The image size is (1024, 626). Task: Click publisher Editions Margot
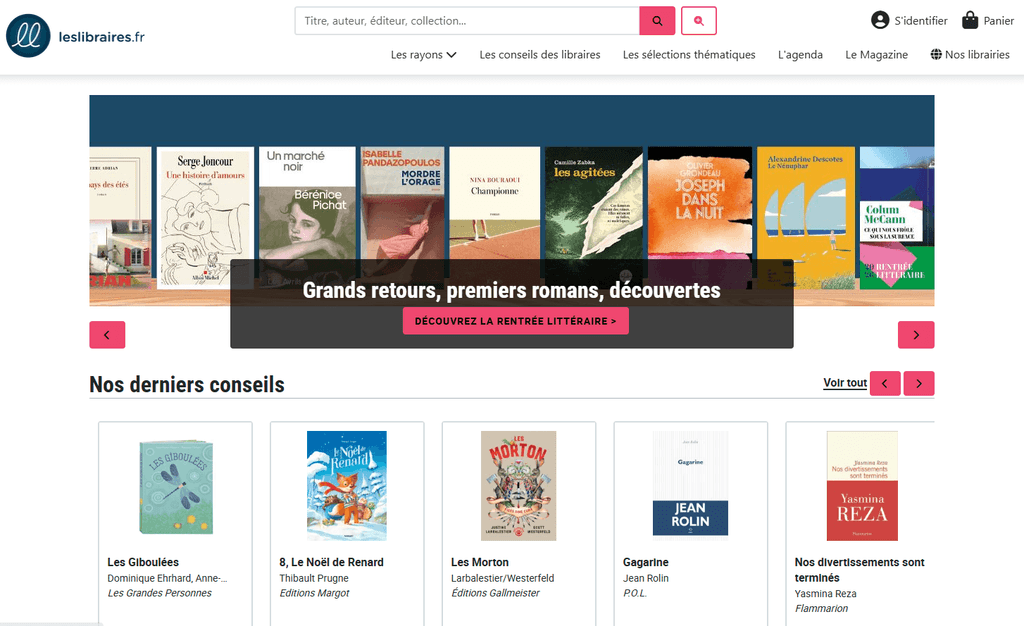(x=314, y=593)
